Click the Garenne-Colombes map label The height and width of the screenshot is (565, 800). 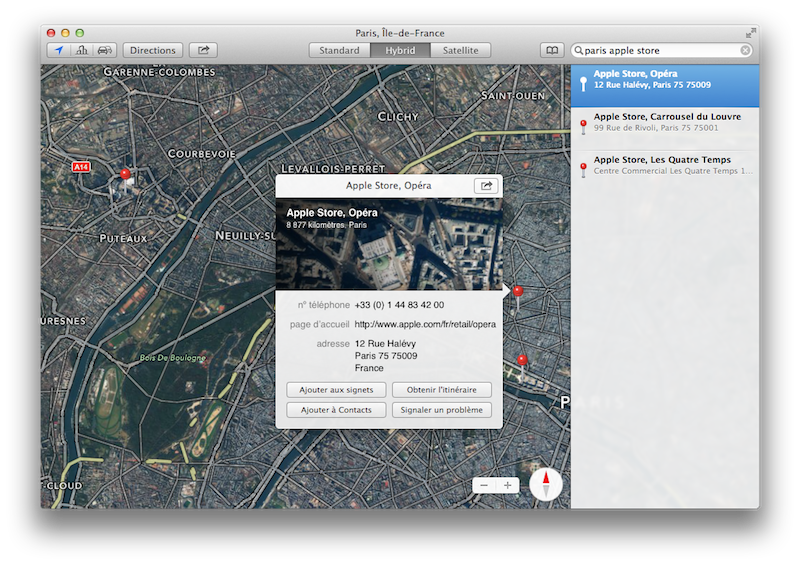159,72
